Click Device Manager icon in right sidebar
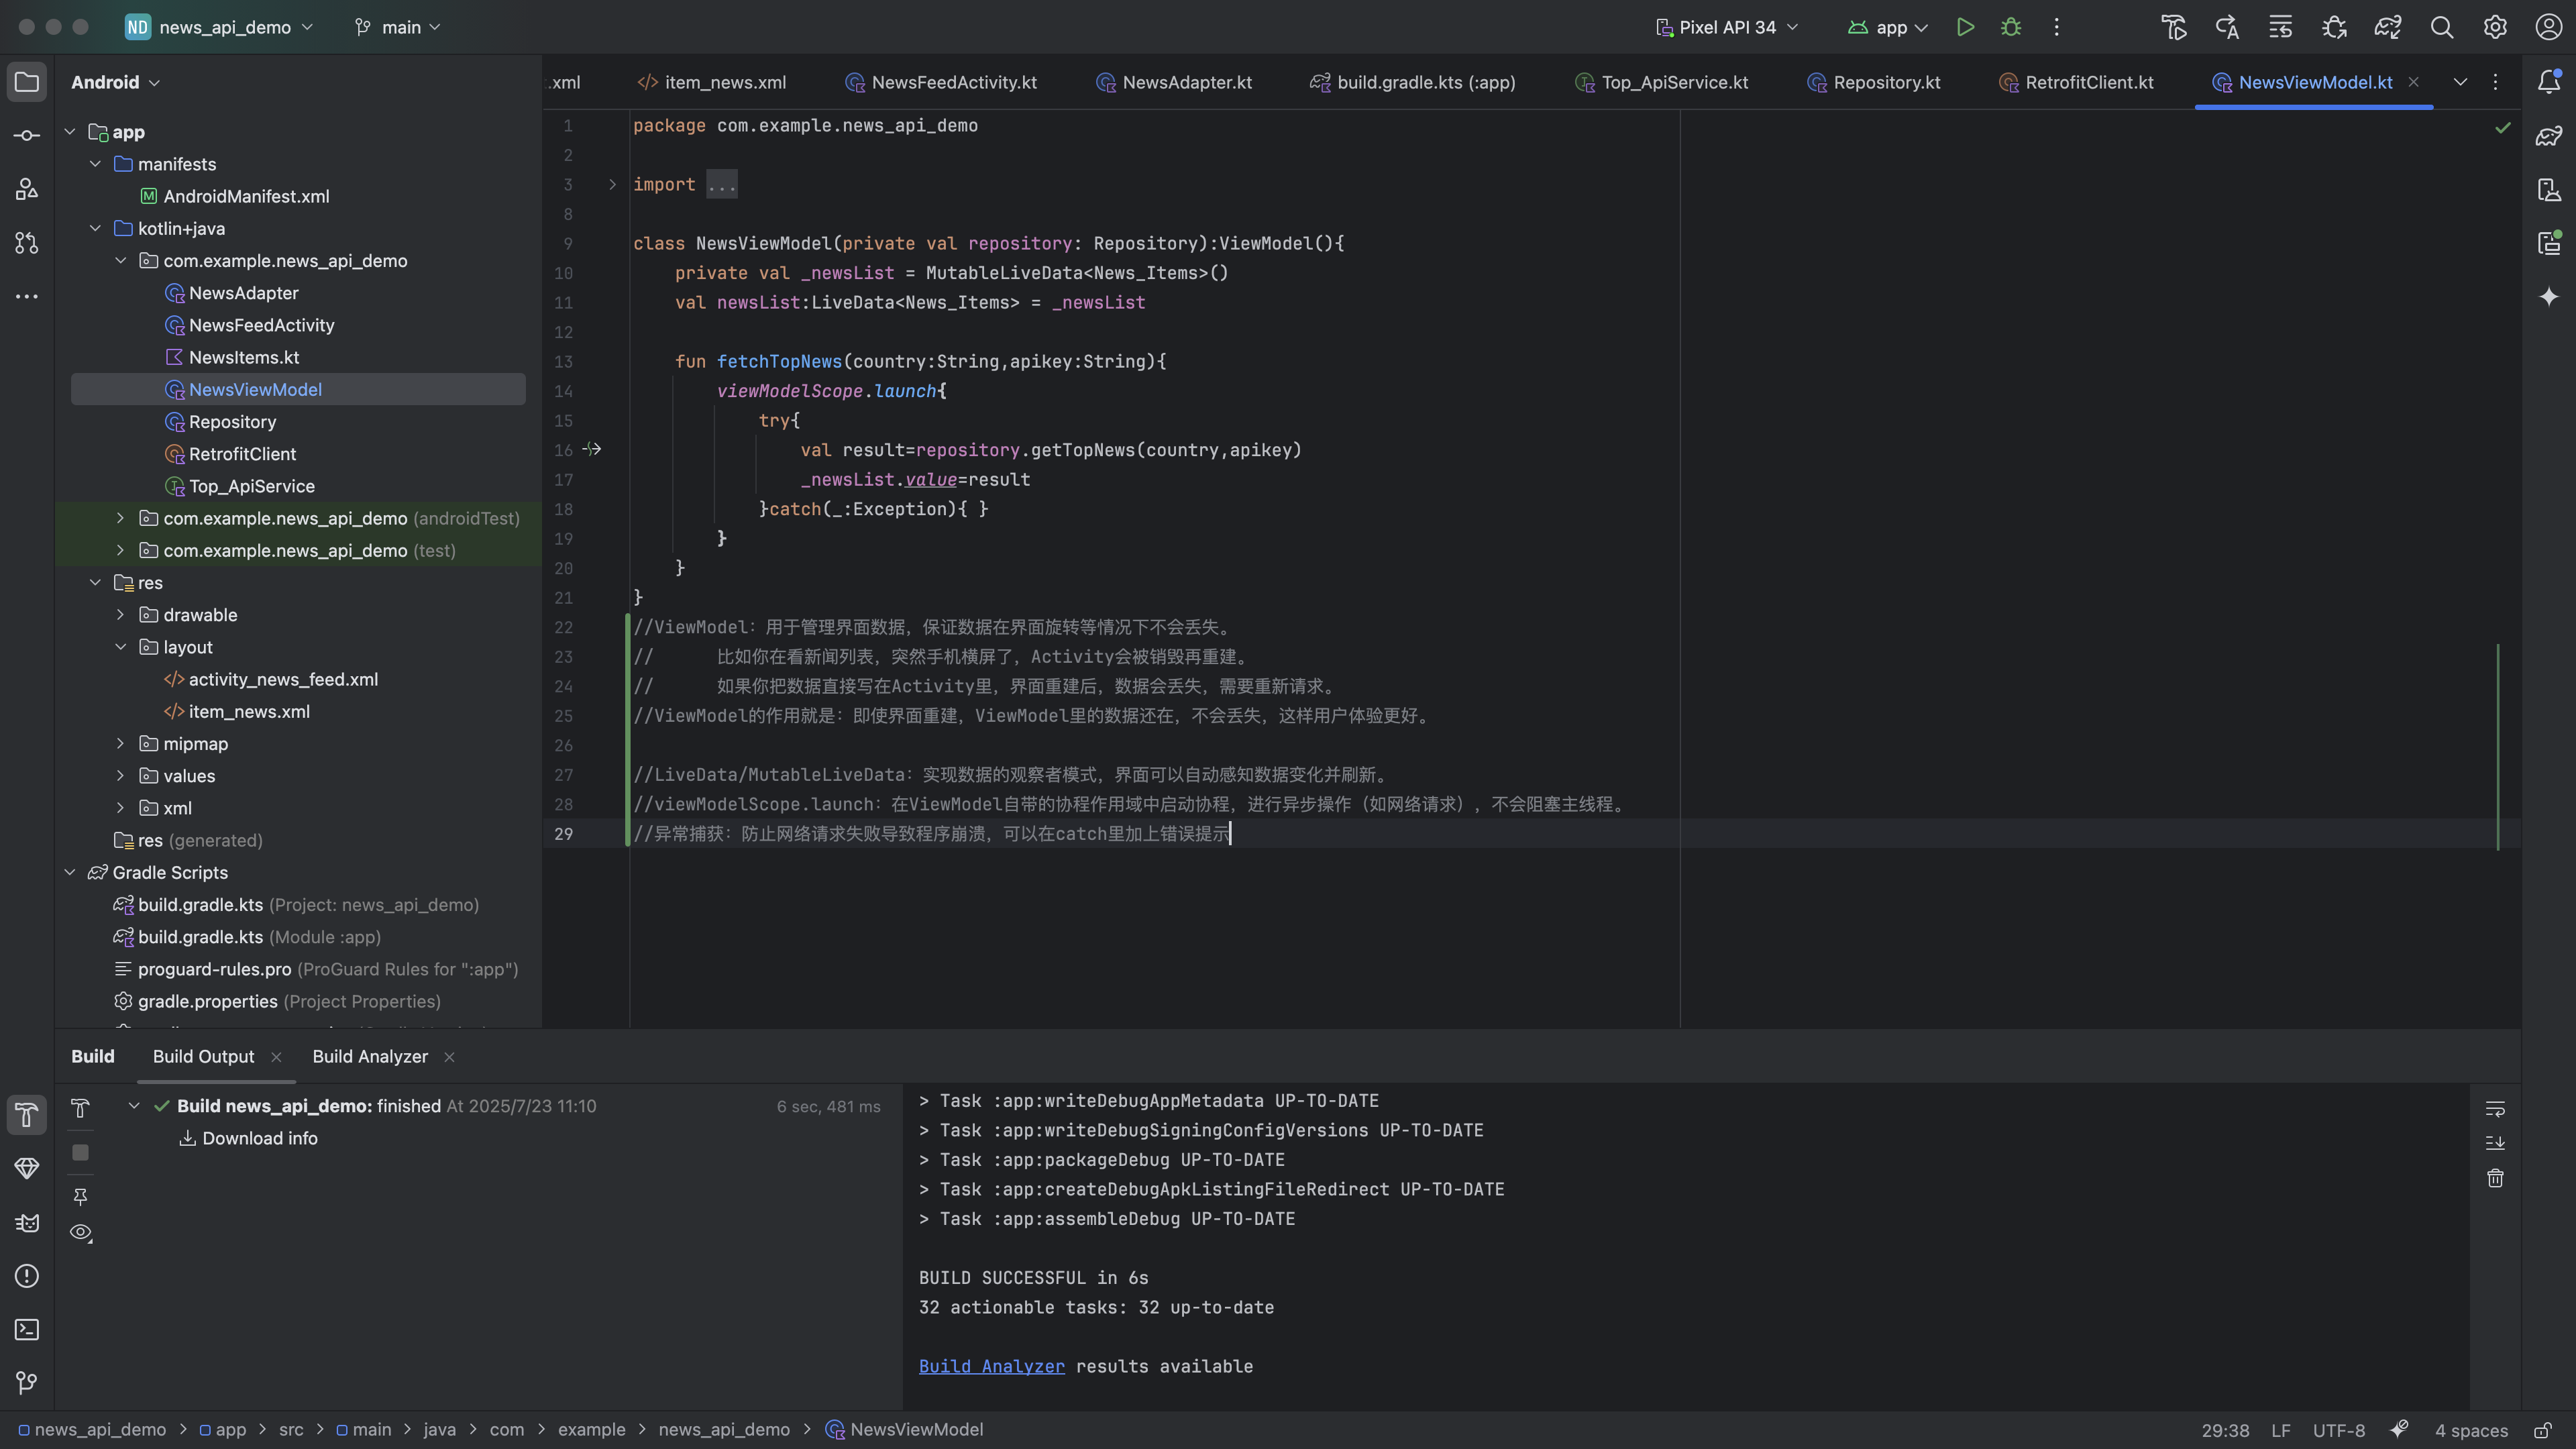Viewport: 2576px width, 1449px height. [x=2549, y=189]
